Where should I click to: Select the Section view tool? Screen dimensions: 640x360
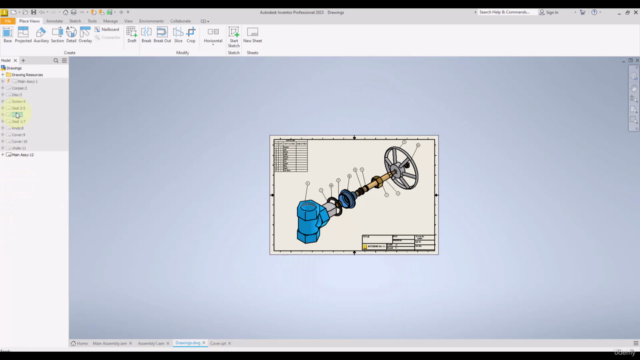pyautogui.click(x=57, y=35)
